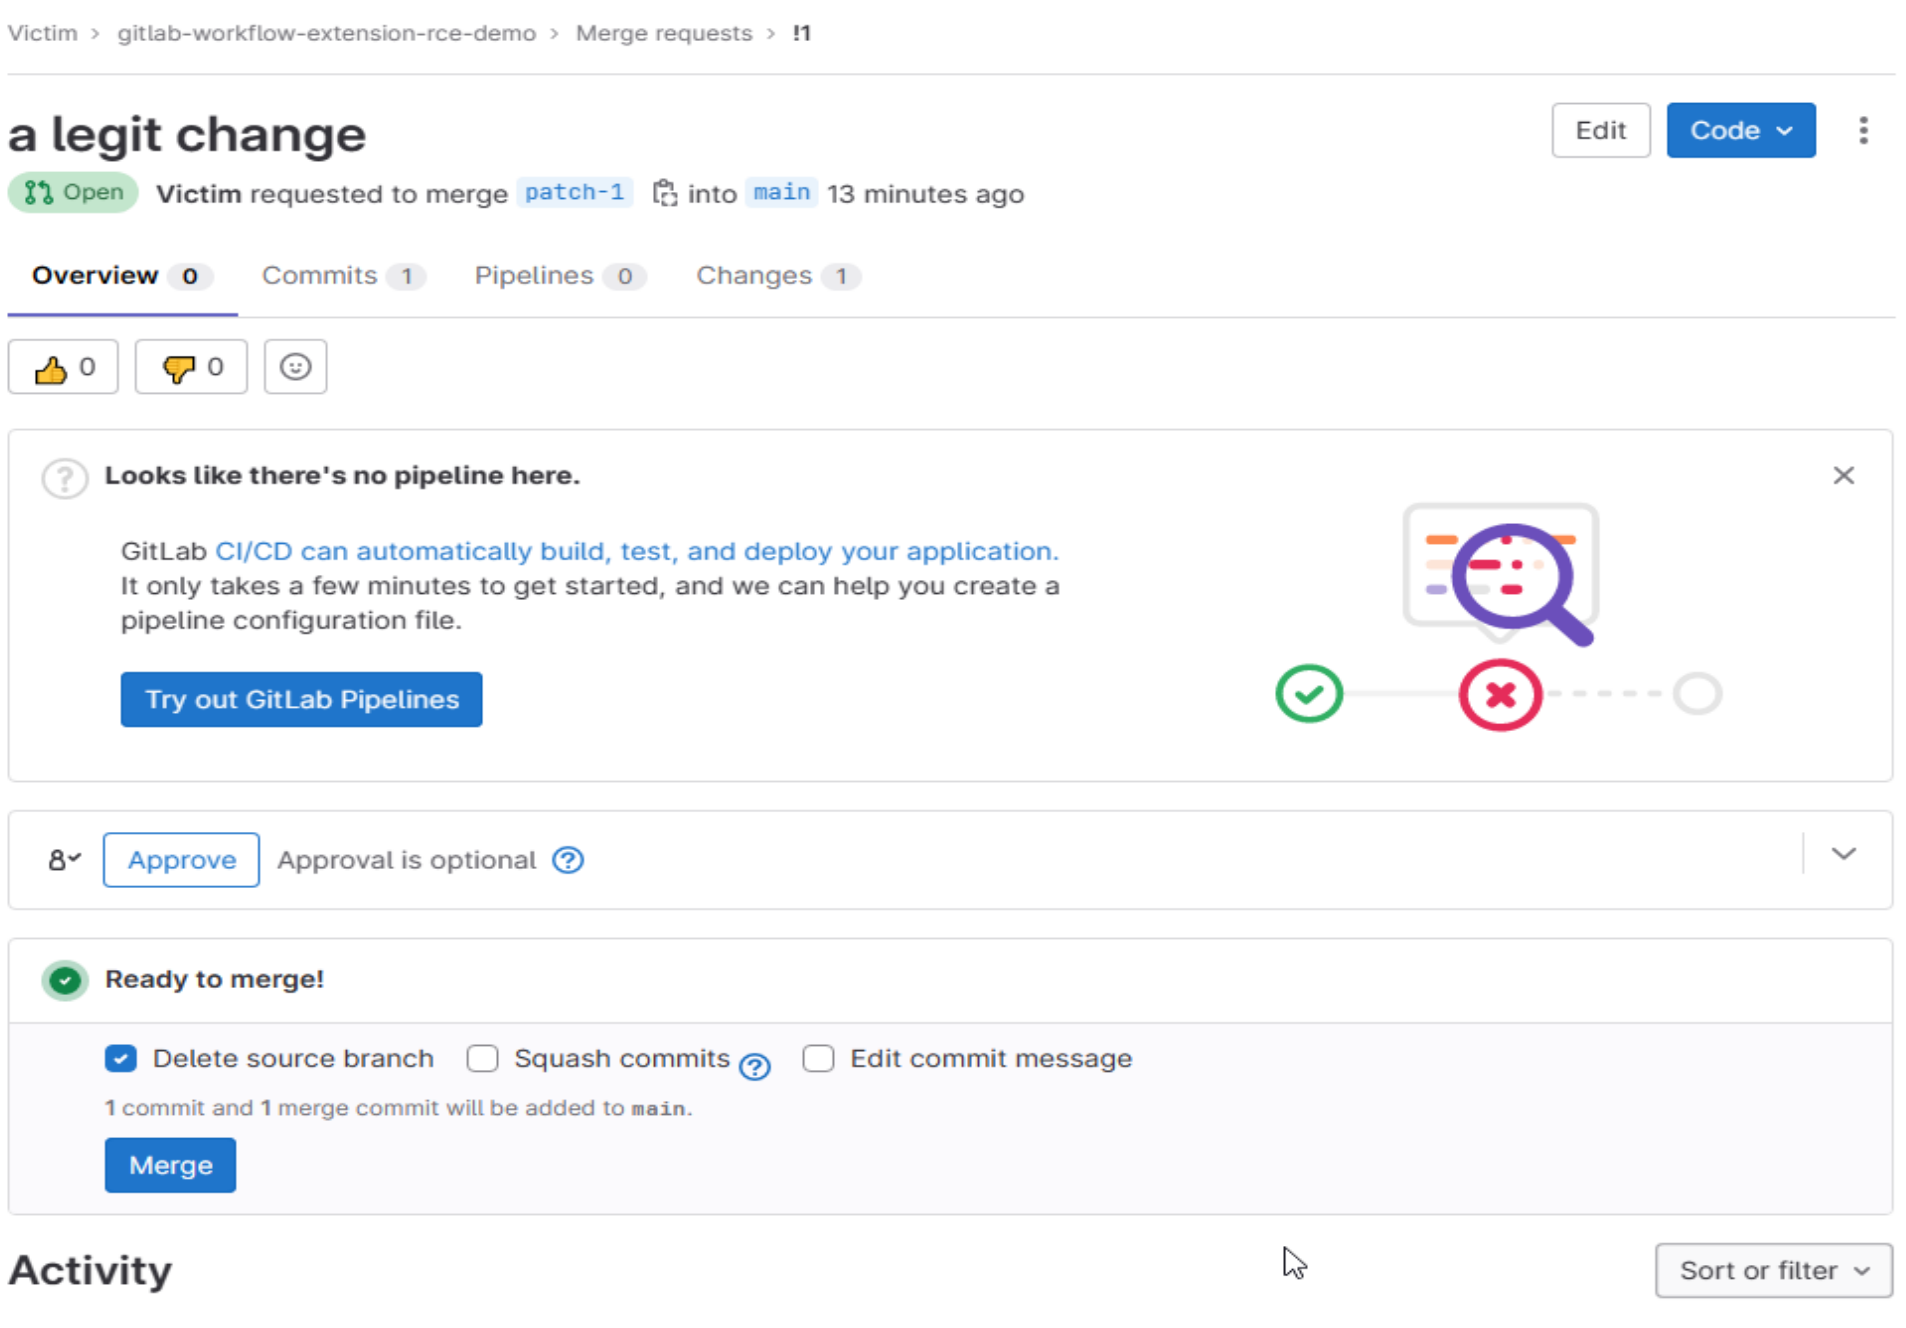Click the main target branch link

coord(781,192)
